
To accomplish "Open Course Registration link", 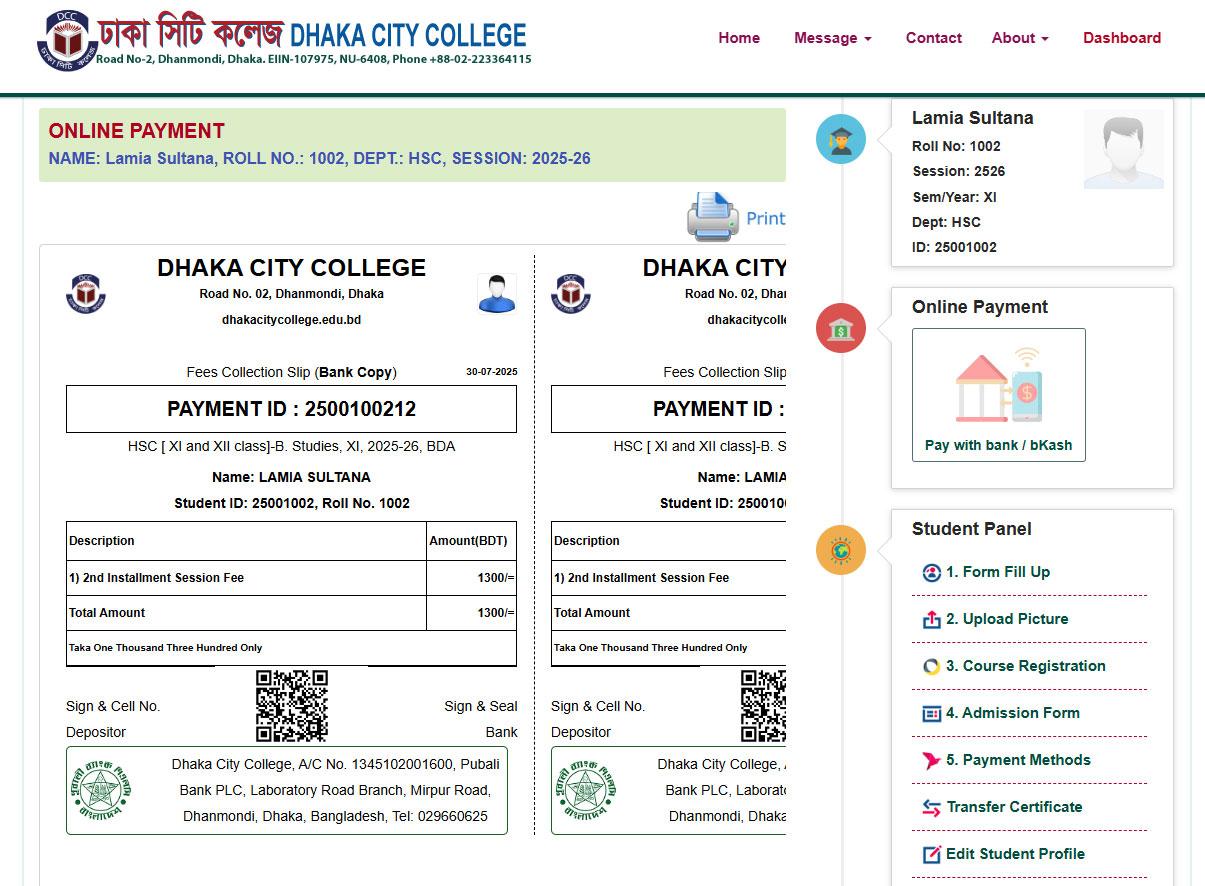I will point(1025,666).
